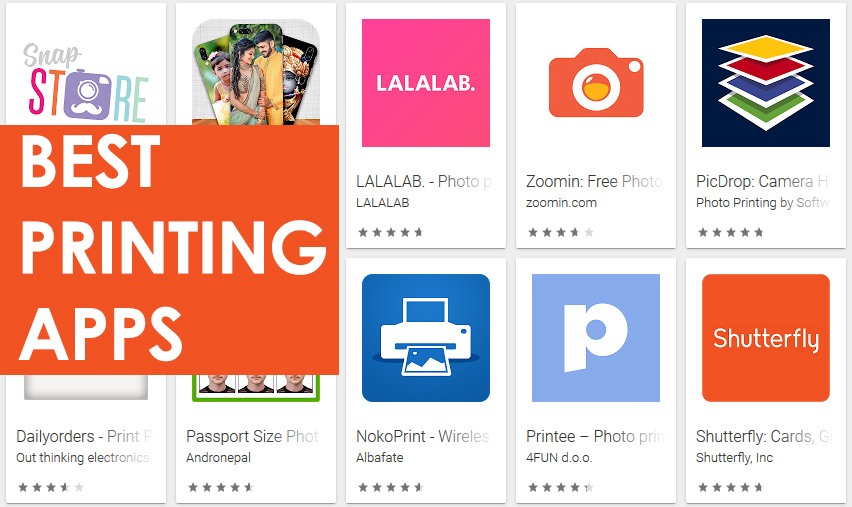Open the LALALAB. - Photo title link
Viewport: 852px width, 507px height.
[424, 181]
